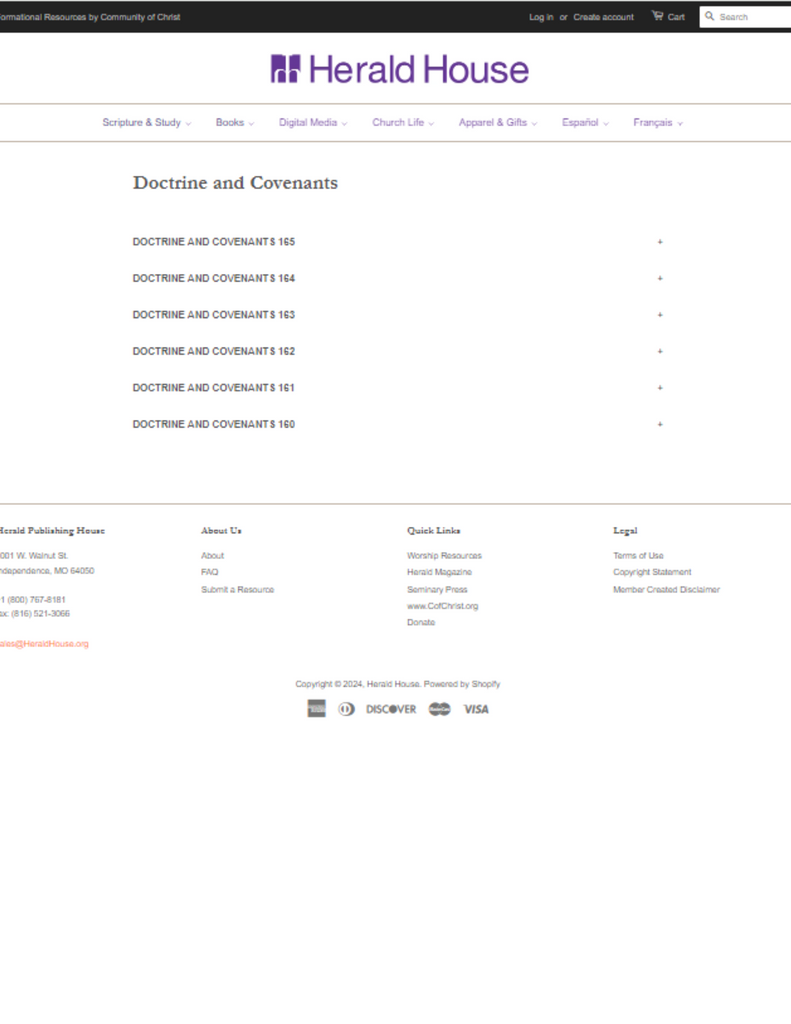
Task: Open the Digital Media dropdown menu
Action: 312,123
